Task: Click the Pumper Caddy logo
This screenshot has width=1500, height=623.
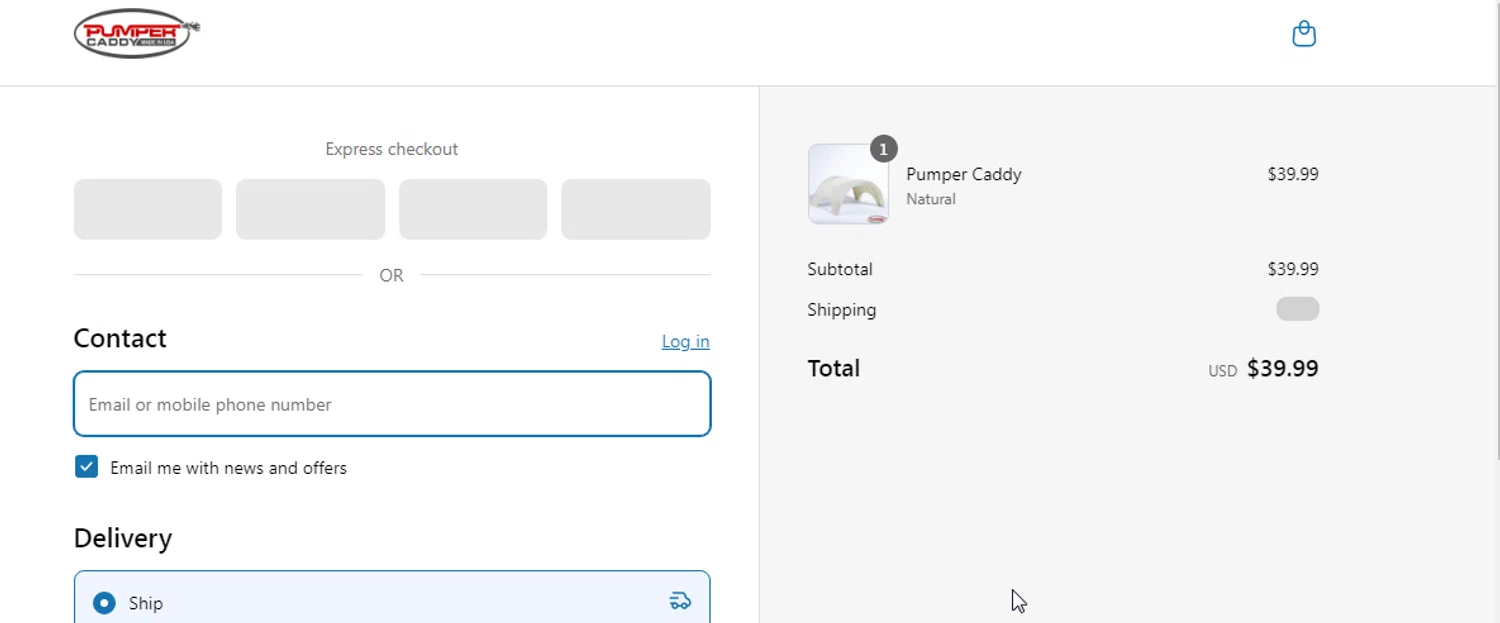Action: pyautogui.click(x=137, y=33)
